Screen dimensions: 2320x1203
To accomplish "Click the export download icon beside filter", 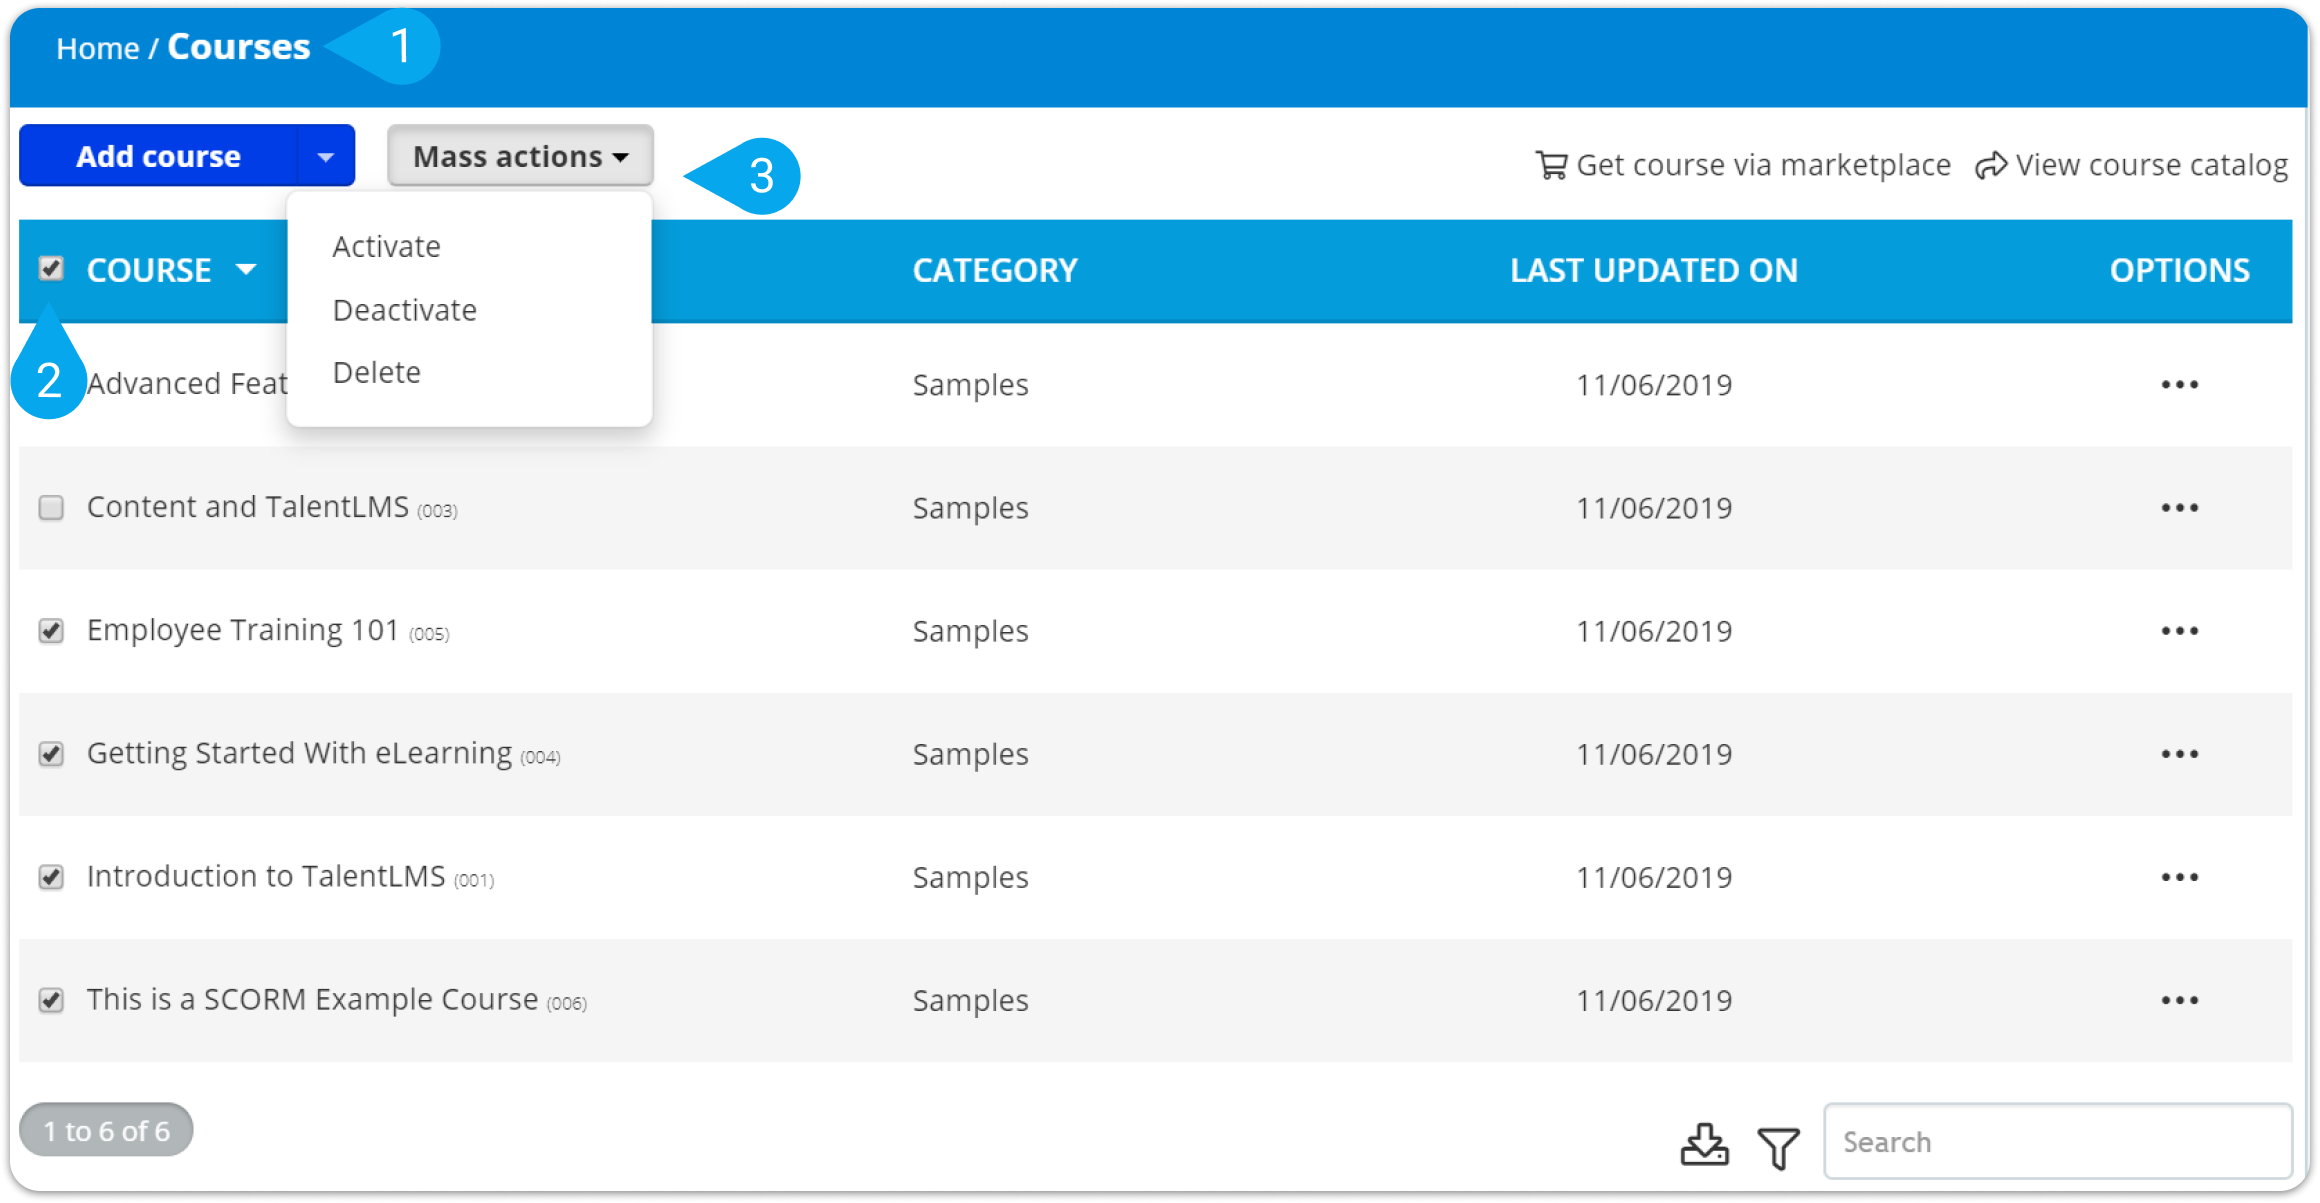I will [x=1704, y=1144].
